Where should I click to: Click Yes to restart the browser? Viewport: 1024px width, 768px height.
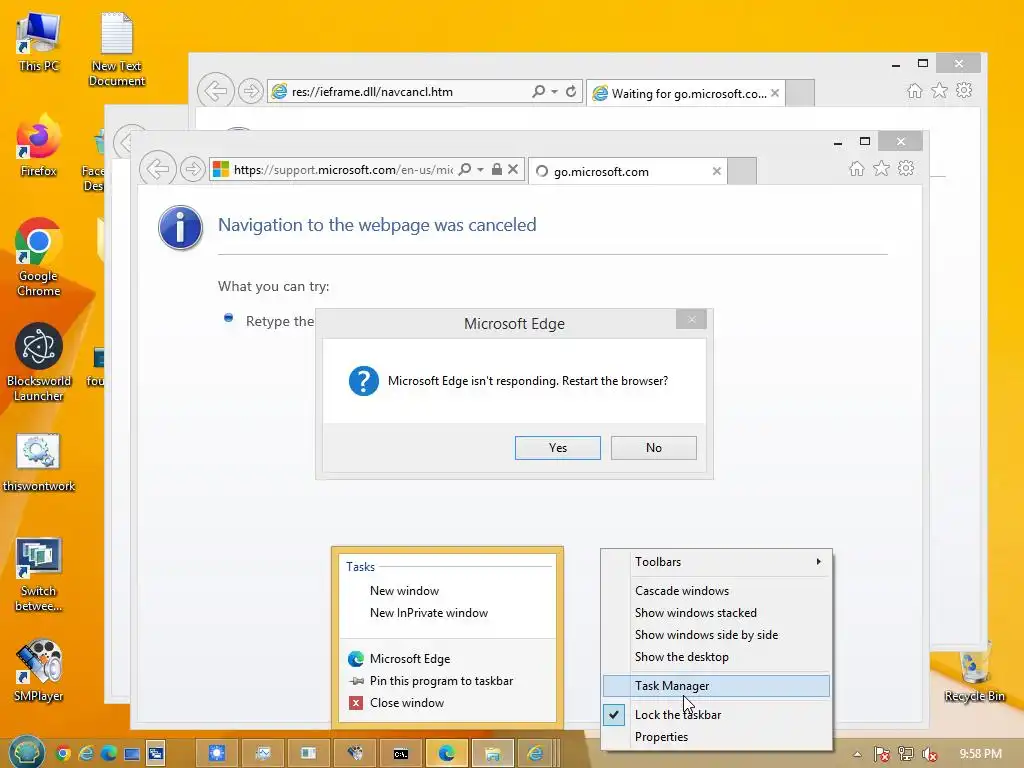558,448
